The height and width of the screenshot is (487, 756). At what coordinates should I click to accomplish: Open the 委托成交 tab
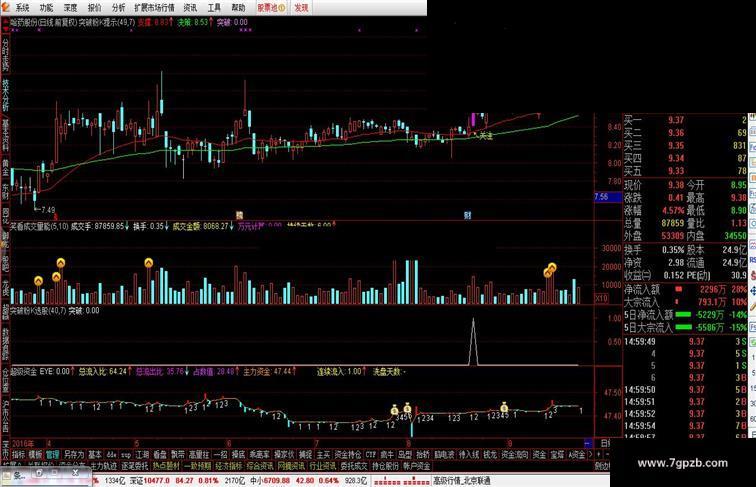coord(354,466)
